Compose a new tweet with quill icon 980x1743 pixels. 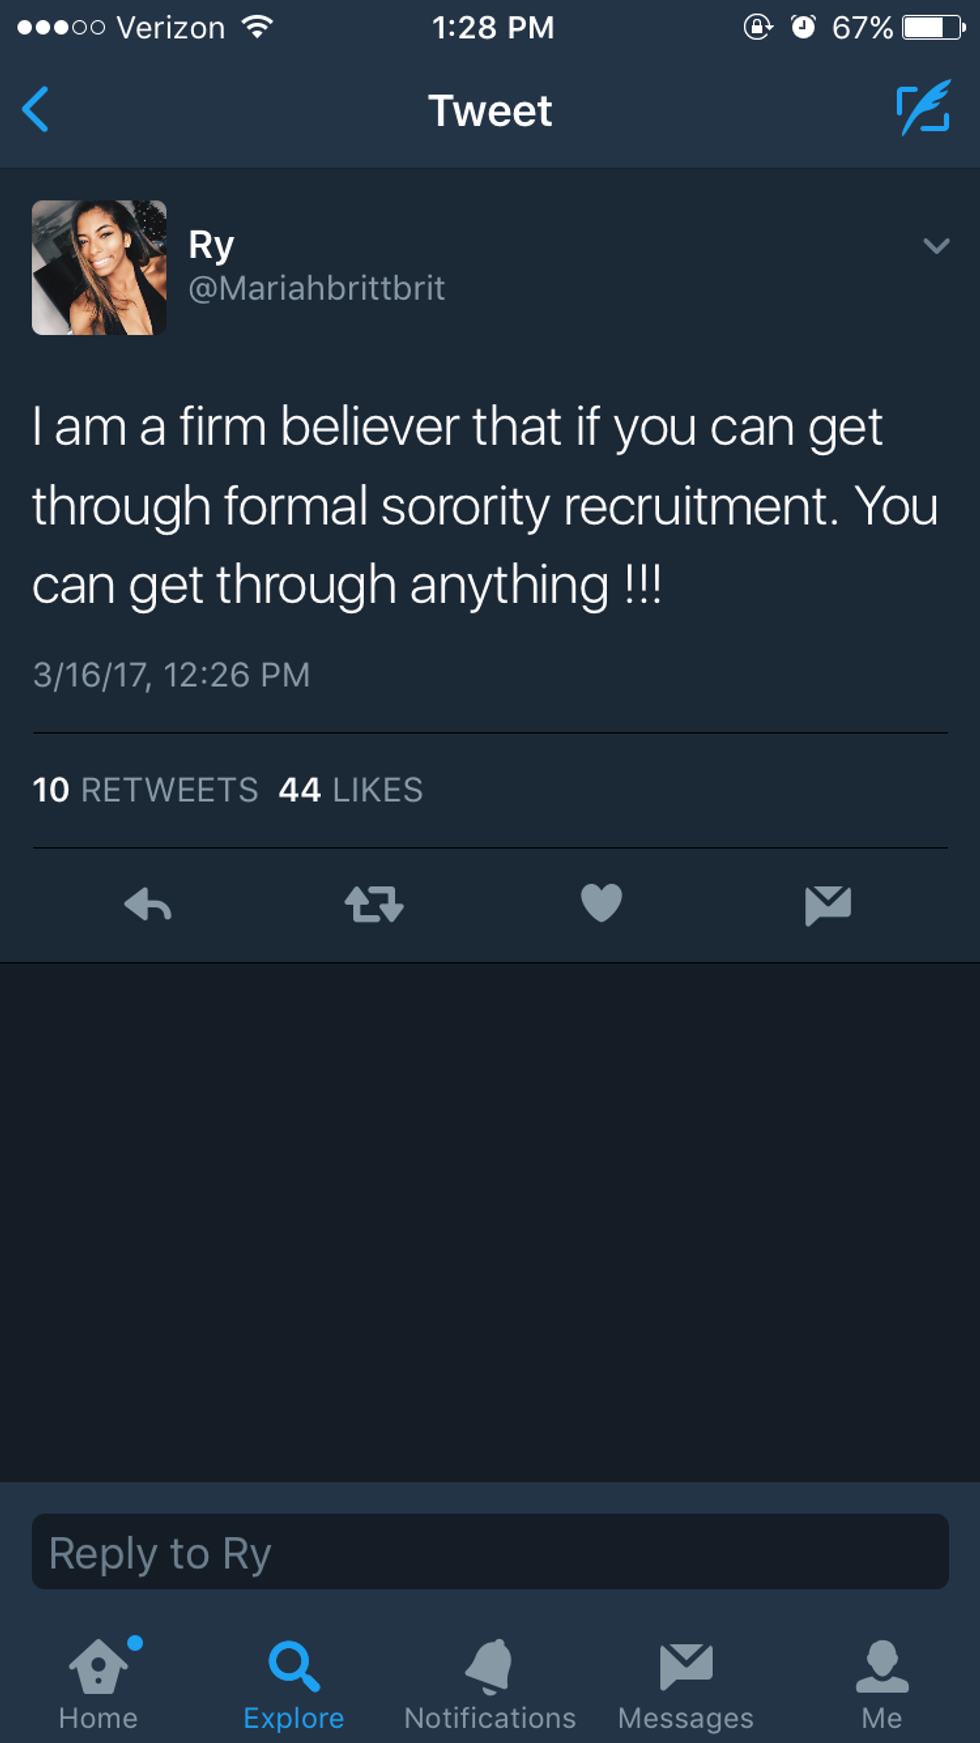click(x=922, y=109)
